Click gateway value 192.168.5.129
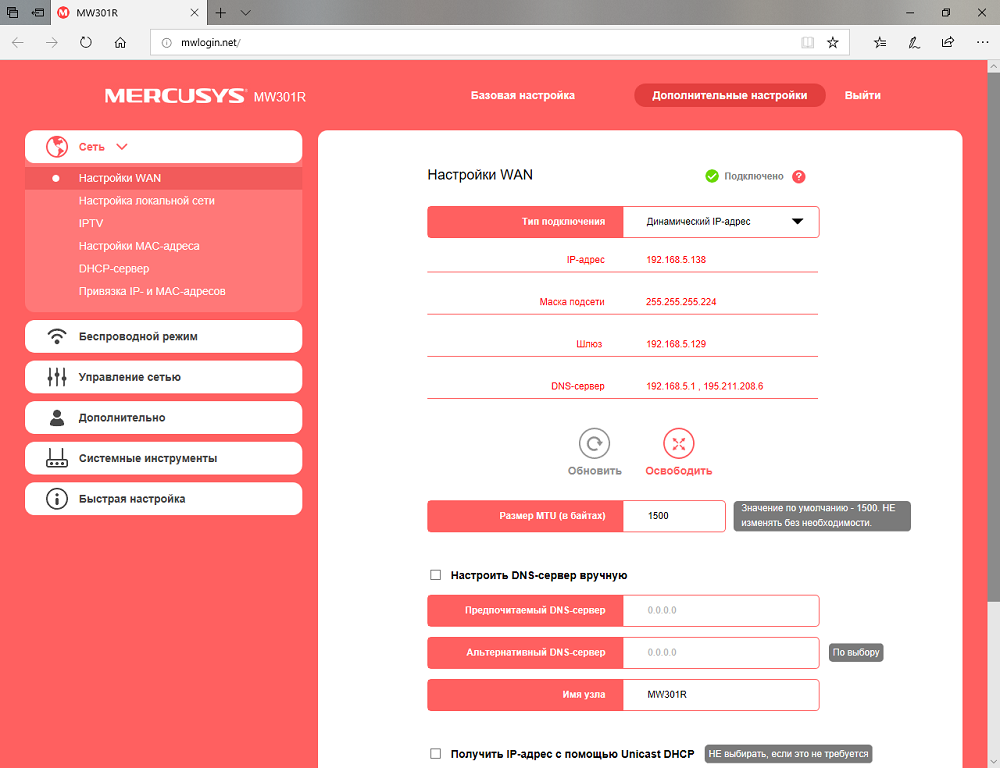 point(676,344)
